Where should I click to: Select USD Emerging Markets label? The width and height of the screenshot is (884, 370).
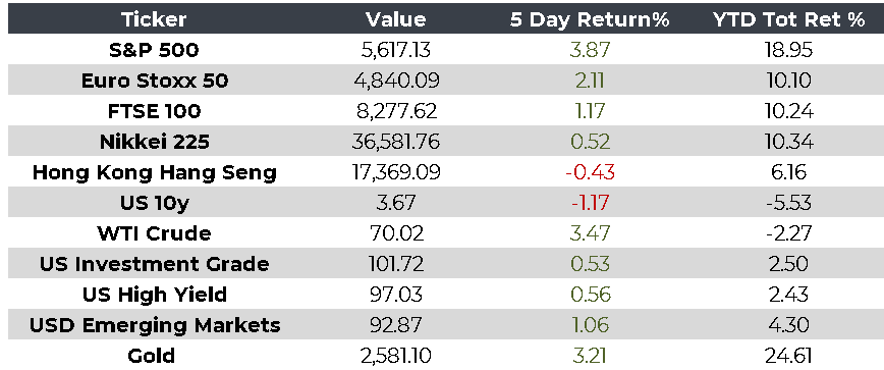pos(154,325)
